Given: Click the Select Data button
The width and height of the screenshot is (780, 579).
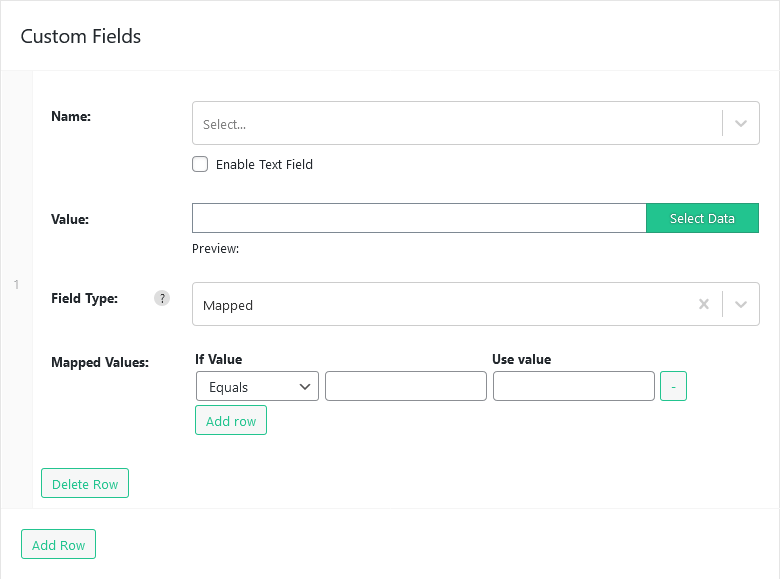Looking at the screenshot, I should click(702, 218).
